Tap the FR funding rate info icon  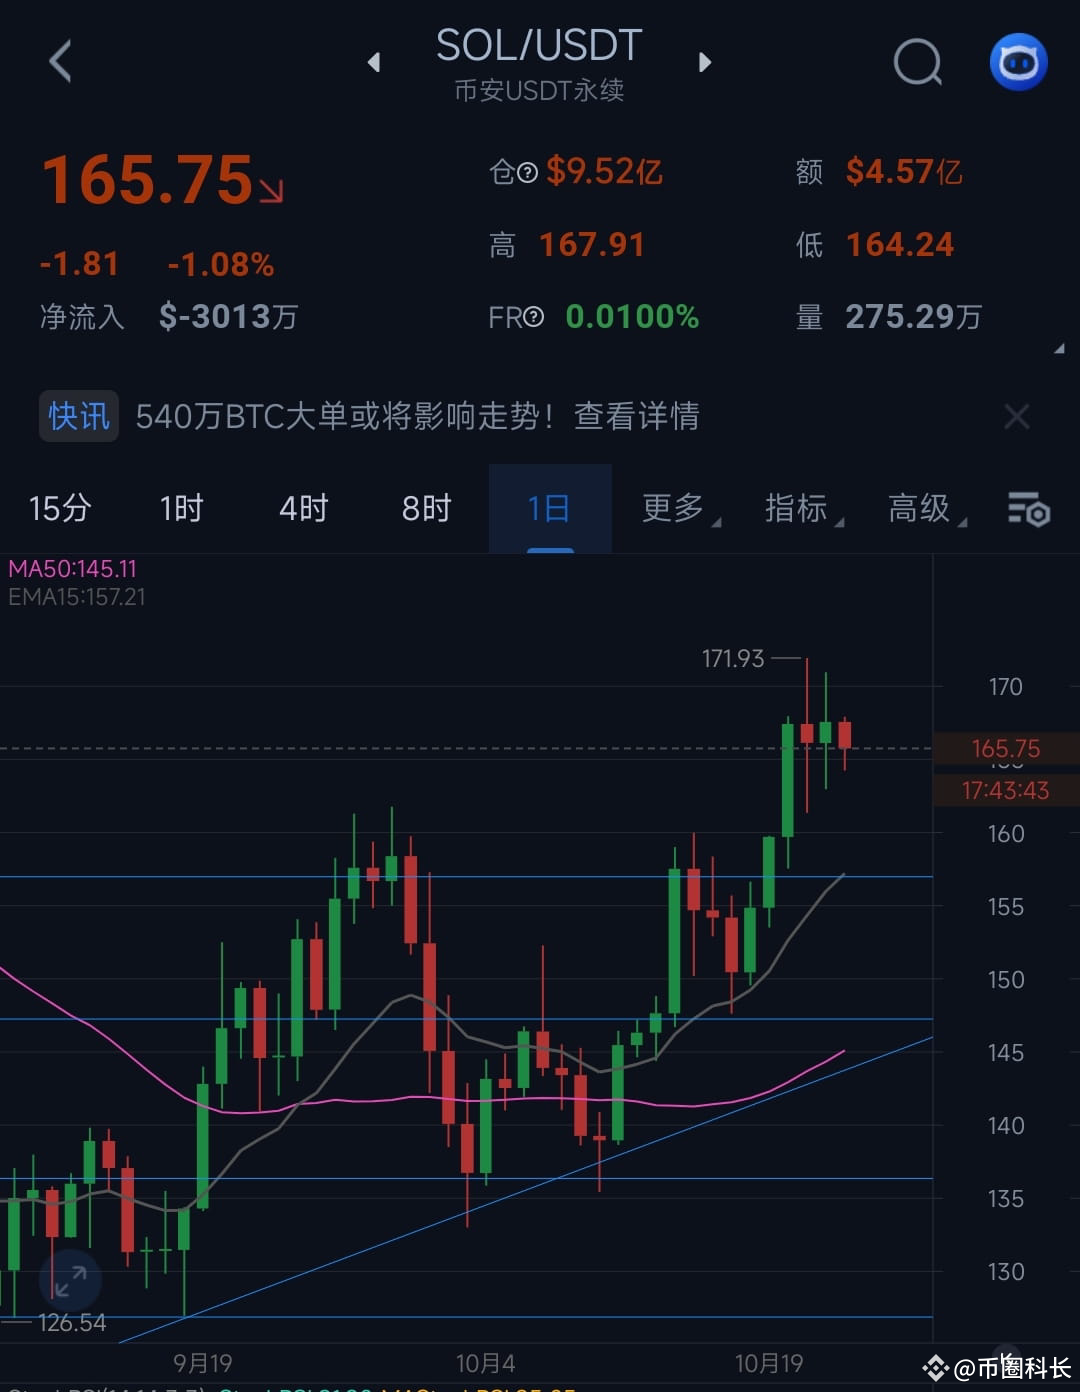pyautogui.click(x=535, y=317)
